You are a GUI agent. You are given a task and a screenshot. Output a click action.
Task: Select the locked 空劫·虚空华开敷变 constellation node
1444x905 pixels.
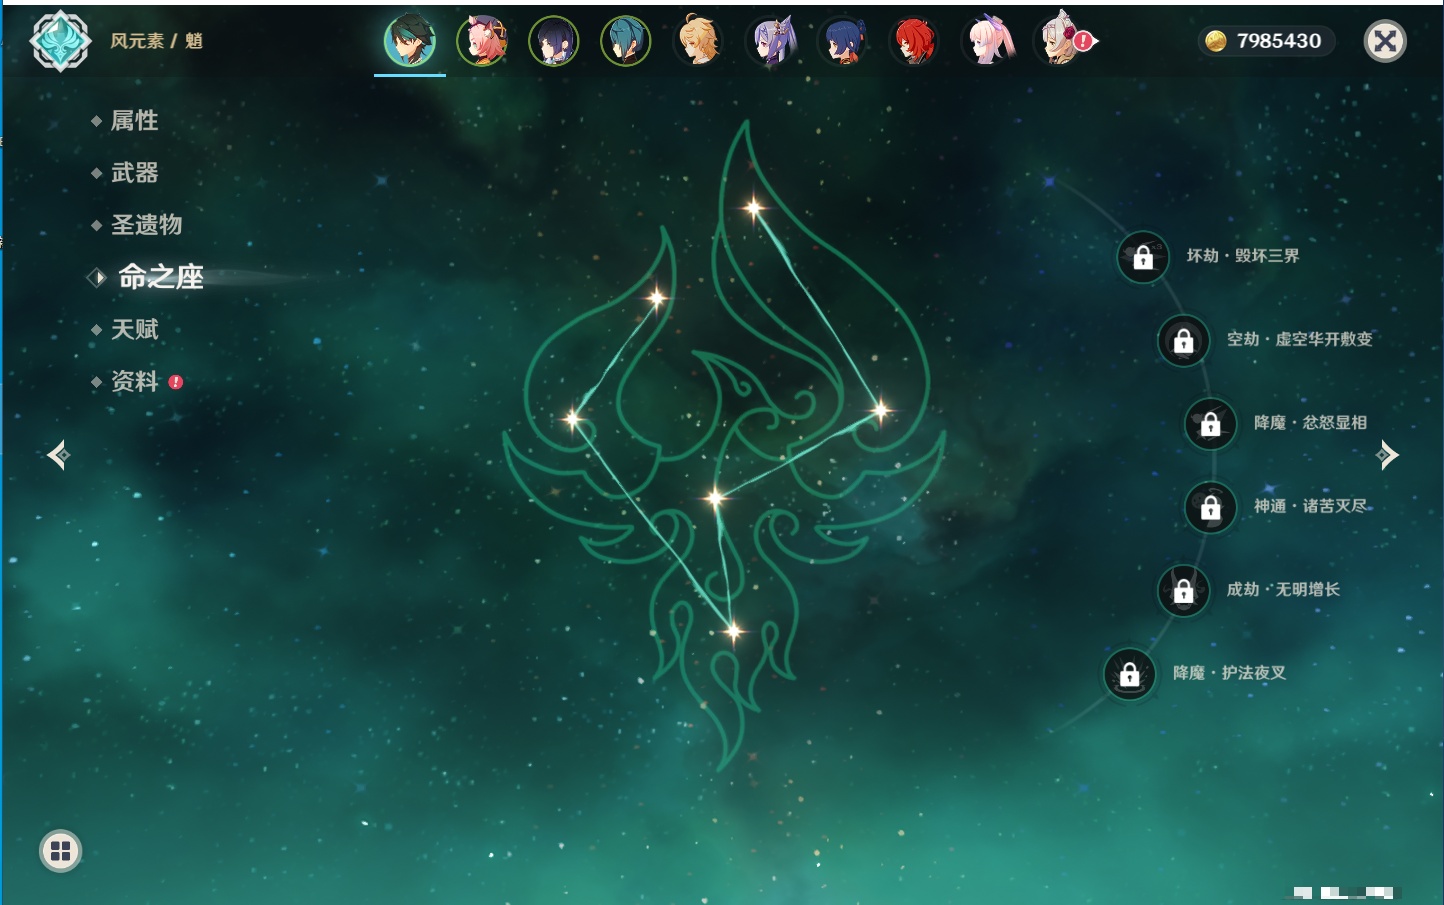[1183, 341]
